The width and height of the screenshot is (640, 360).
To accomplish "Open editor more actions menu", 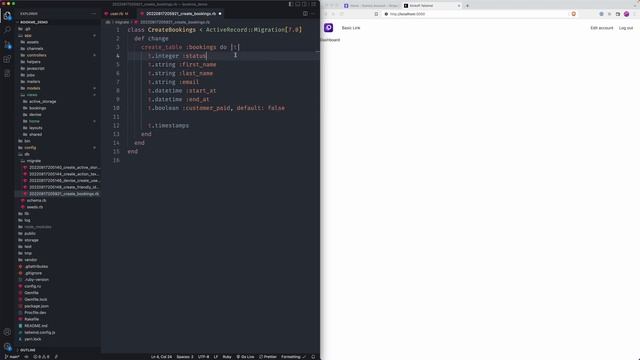I will tap(313, 13).
